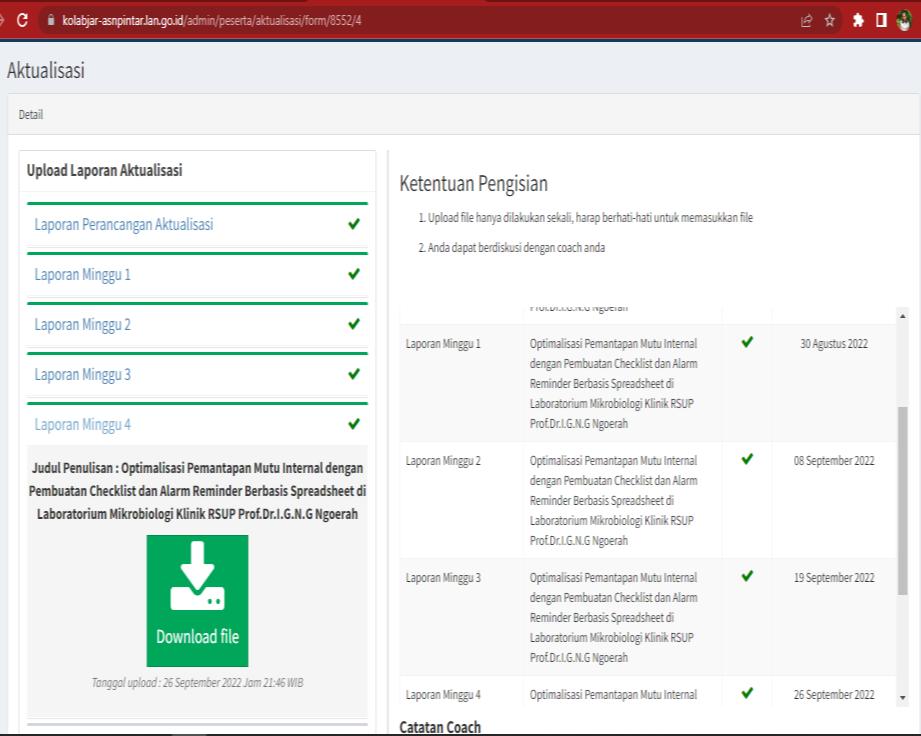Select the Detail tab header
The image size is (921, 736).
pos(31,115)
